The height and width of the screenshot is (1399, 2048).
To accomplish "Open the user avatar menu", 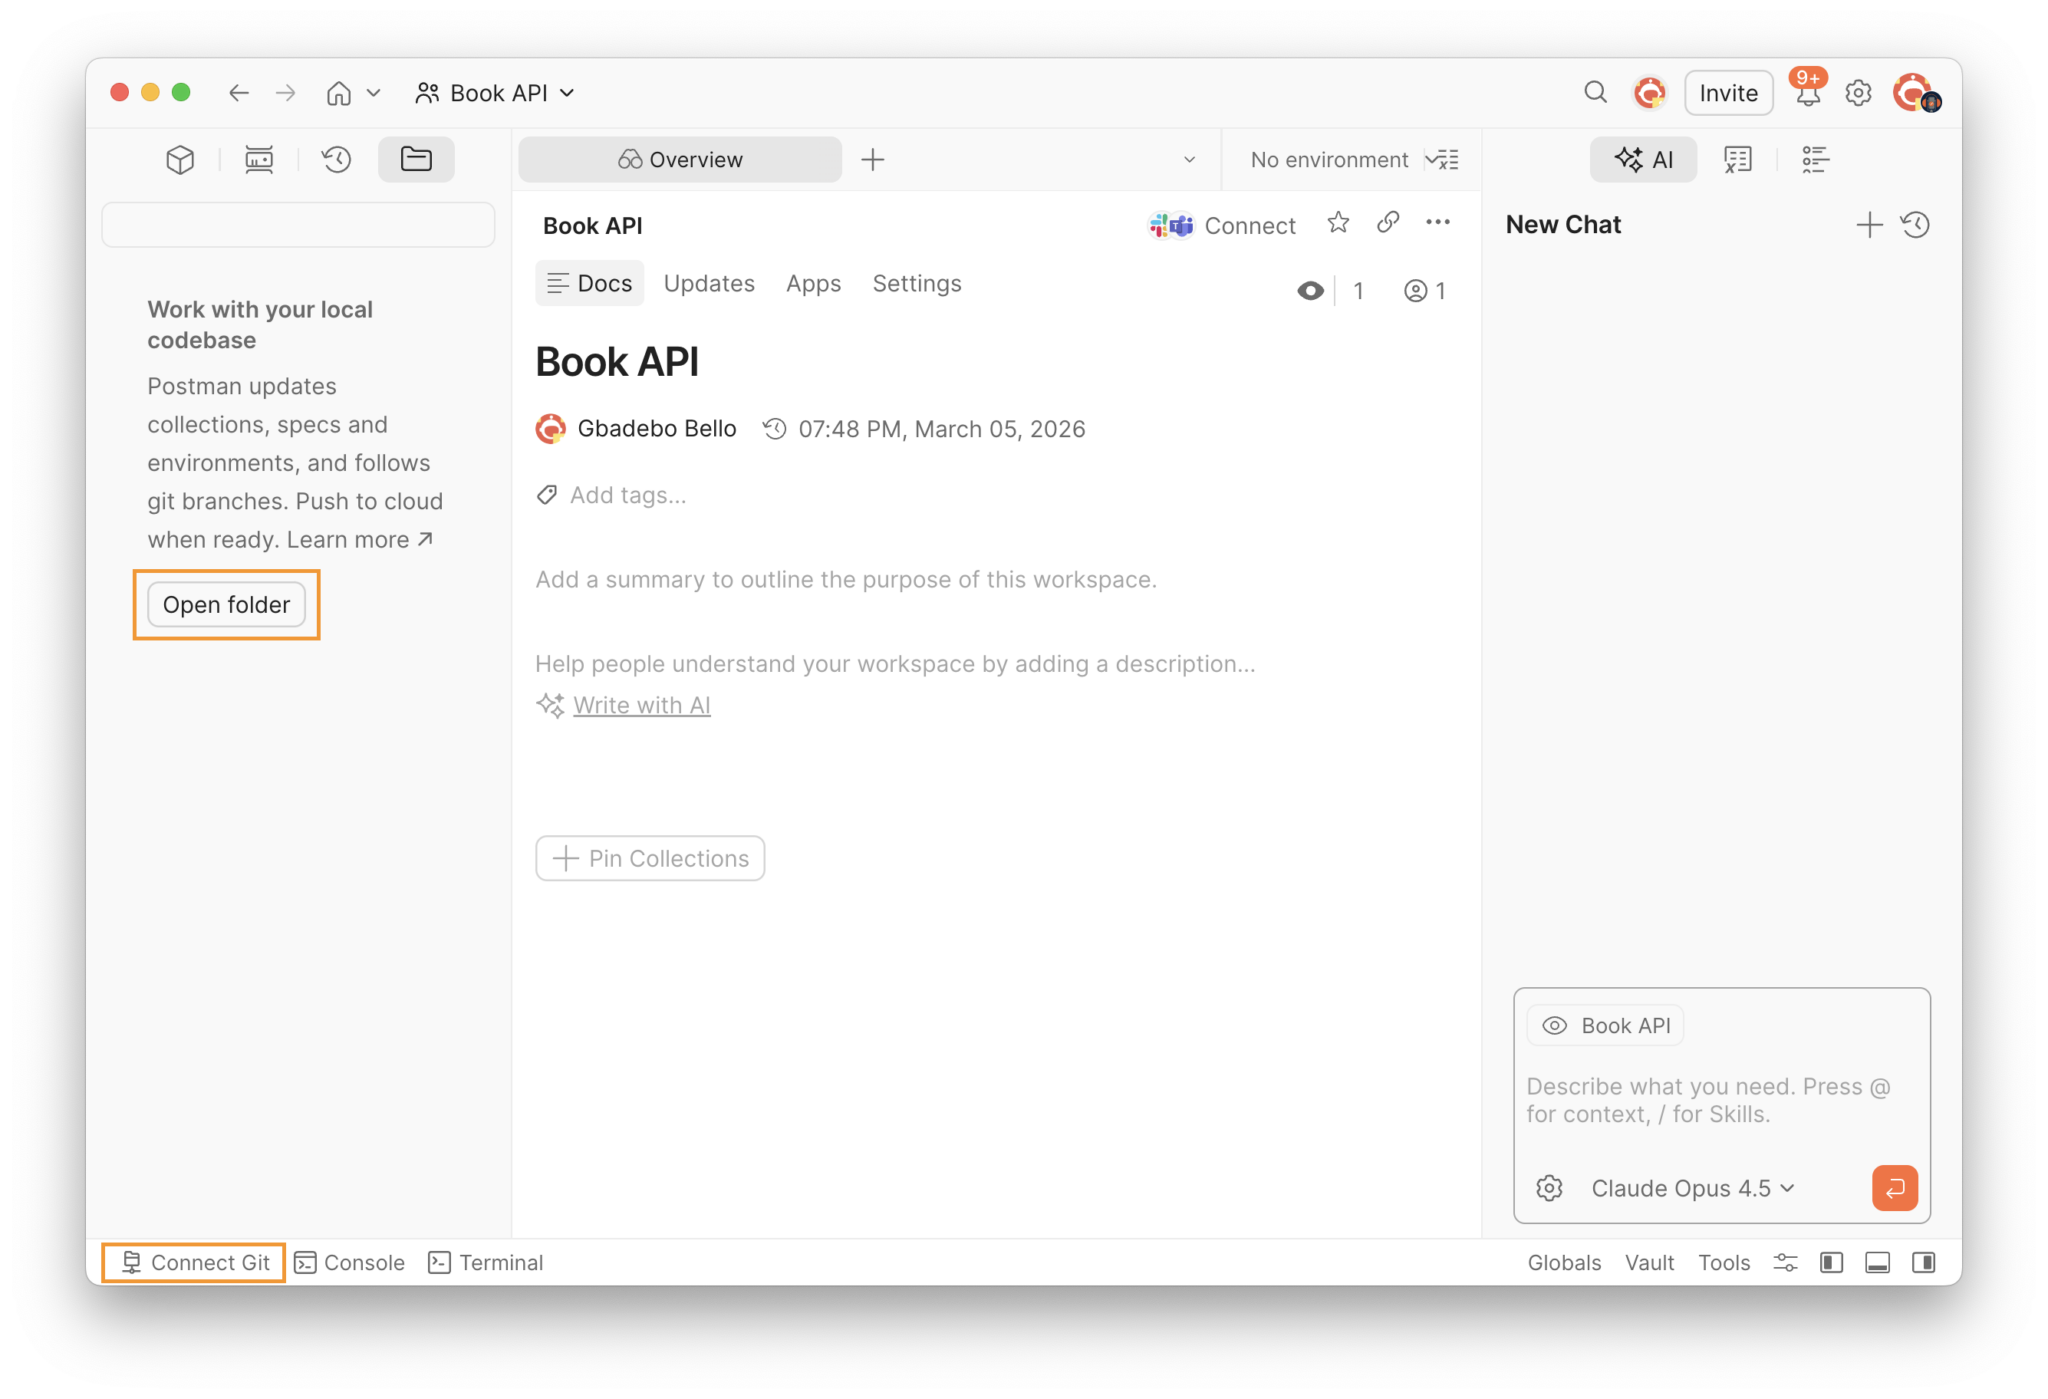I will [1915, 93].
